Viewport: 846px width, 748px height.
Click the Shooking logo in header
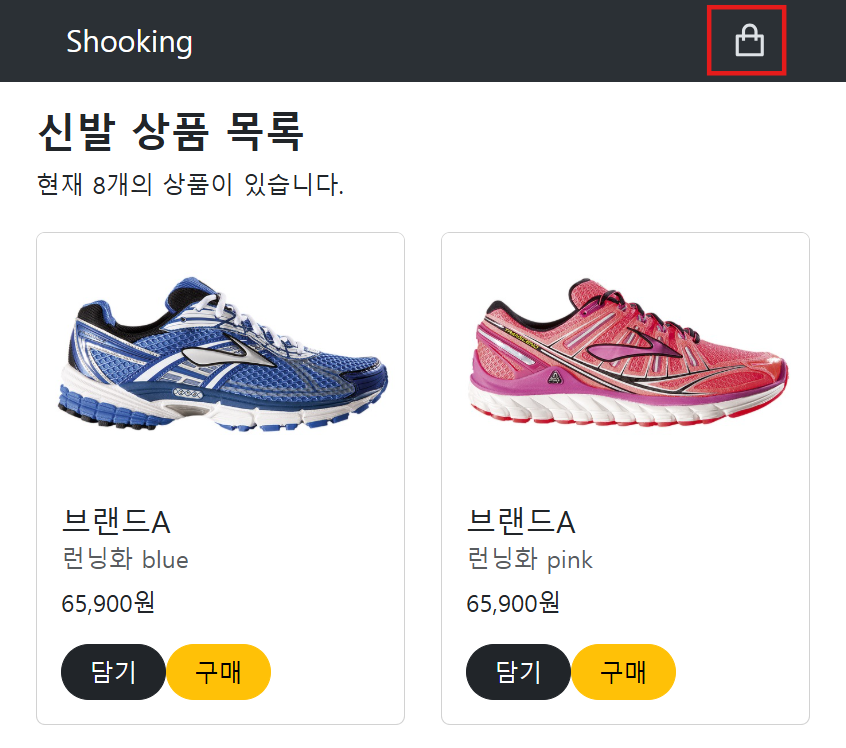129,42
